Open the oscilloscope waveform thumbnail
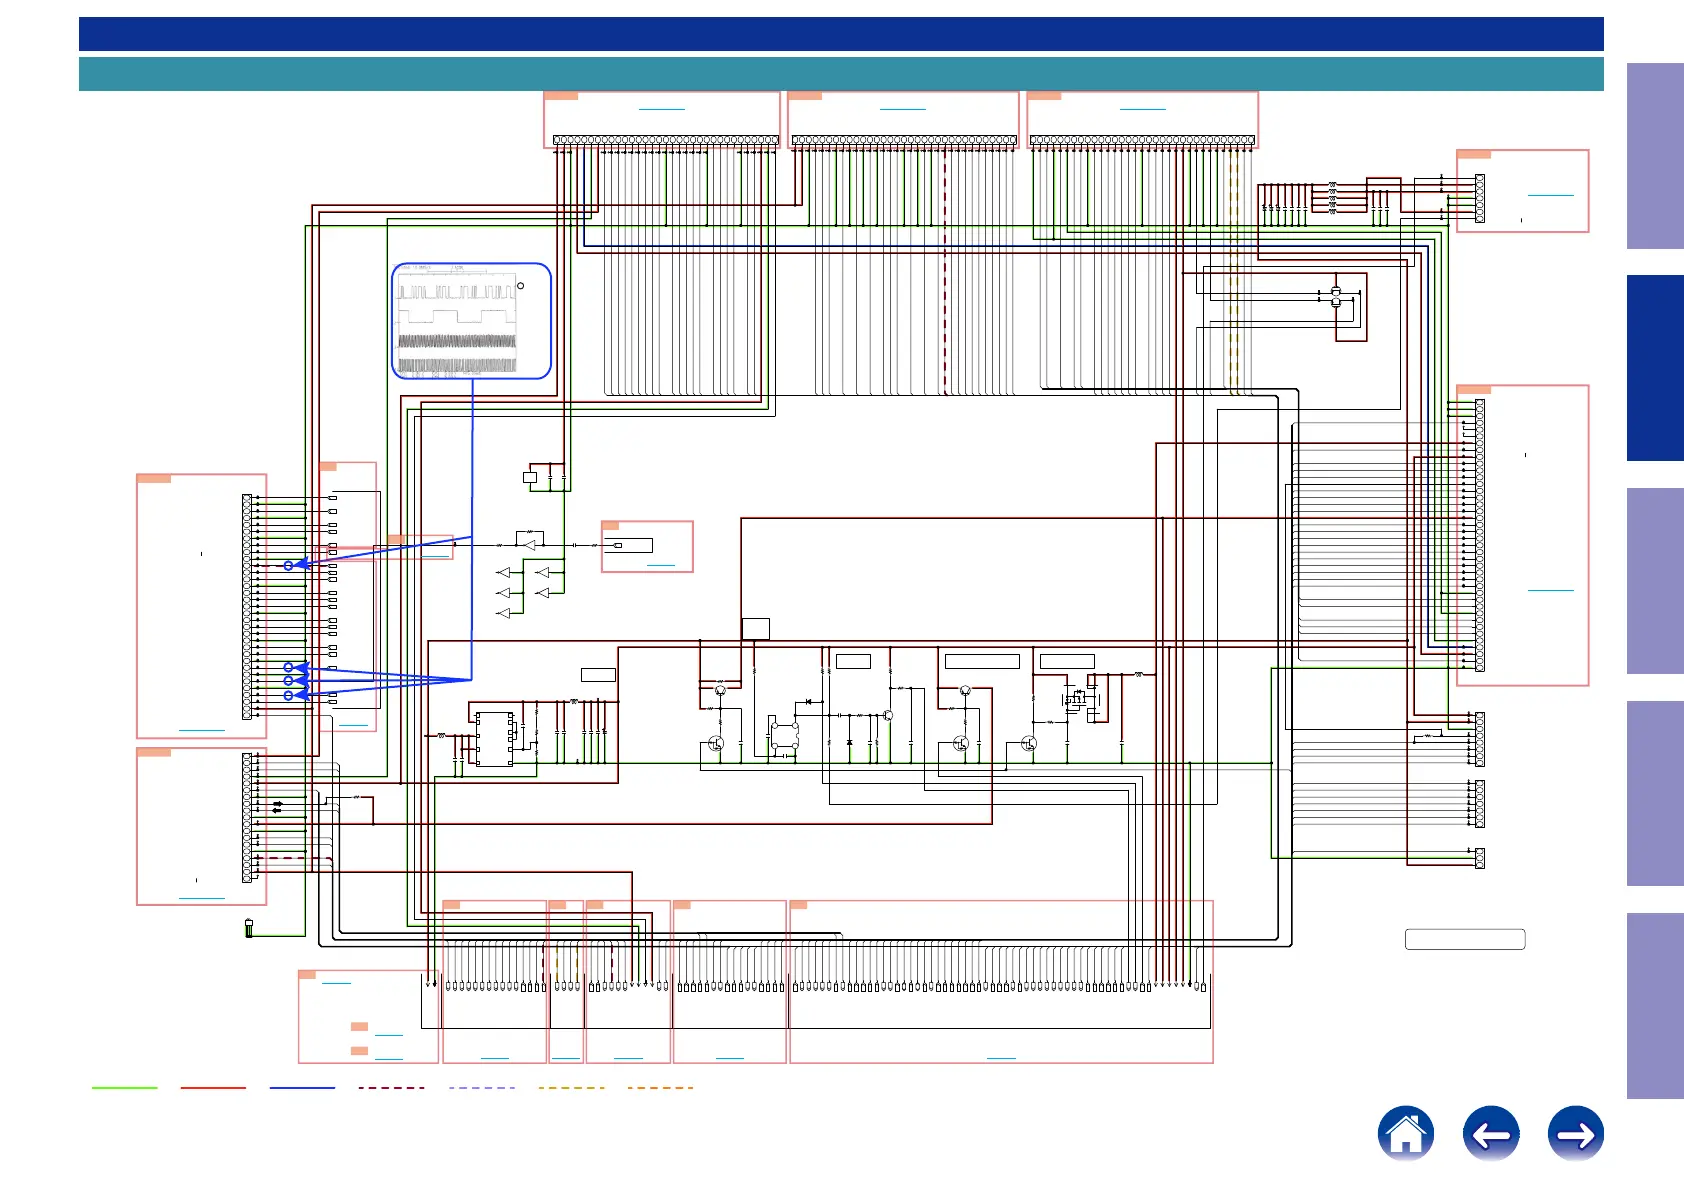The width and height of the screenshot is (1684, 1191). (471, 321)
